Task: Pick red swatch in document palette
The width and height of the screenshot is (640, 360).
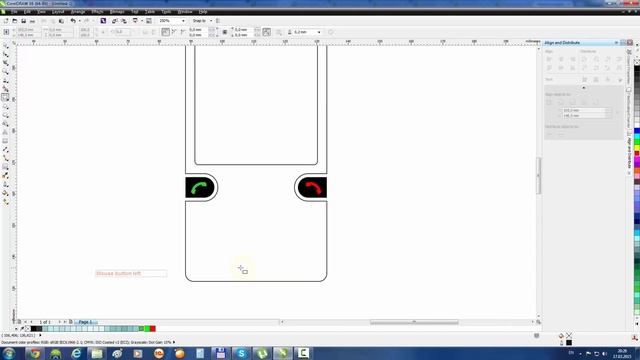Action: pos(153,329)
